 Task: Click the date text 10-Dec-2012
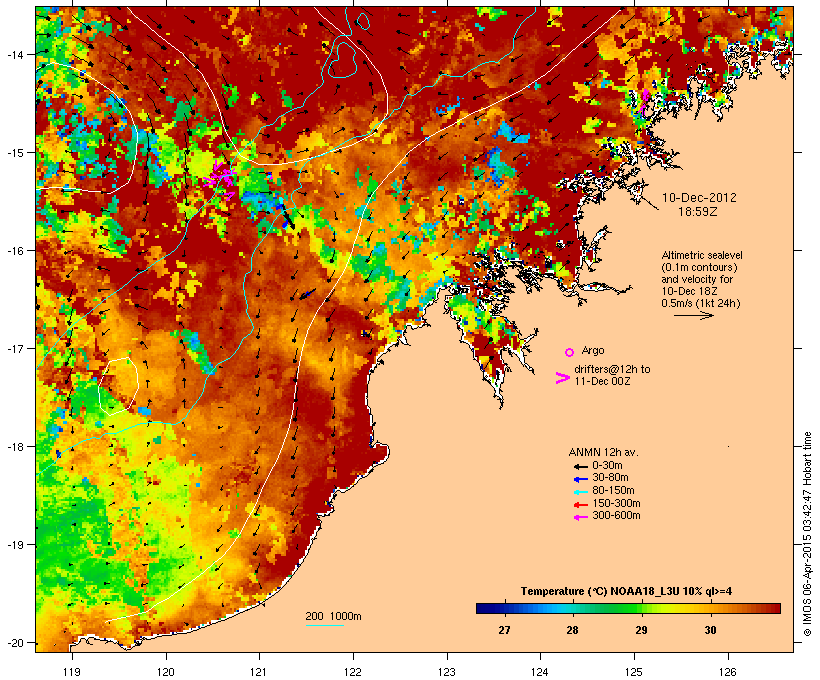[699, 198]
